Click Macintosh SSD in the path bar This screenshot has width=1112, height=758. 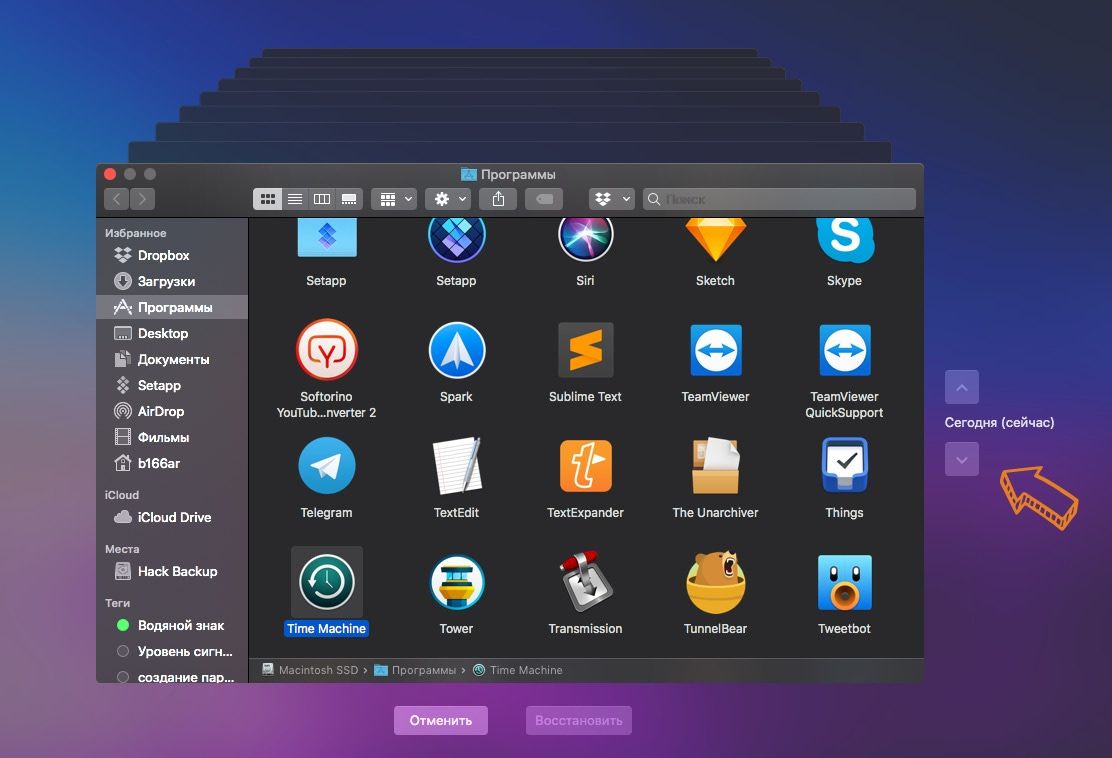(x=311, y=670)
